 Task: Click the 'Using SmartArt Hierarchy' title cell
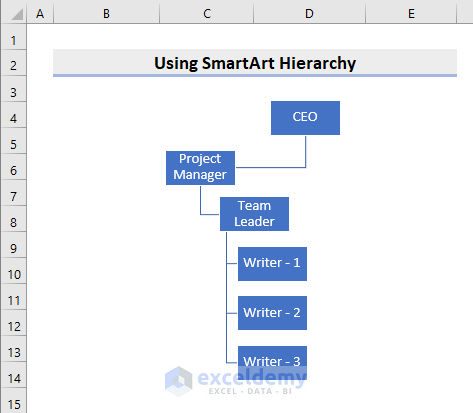255,63
